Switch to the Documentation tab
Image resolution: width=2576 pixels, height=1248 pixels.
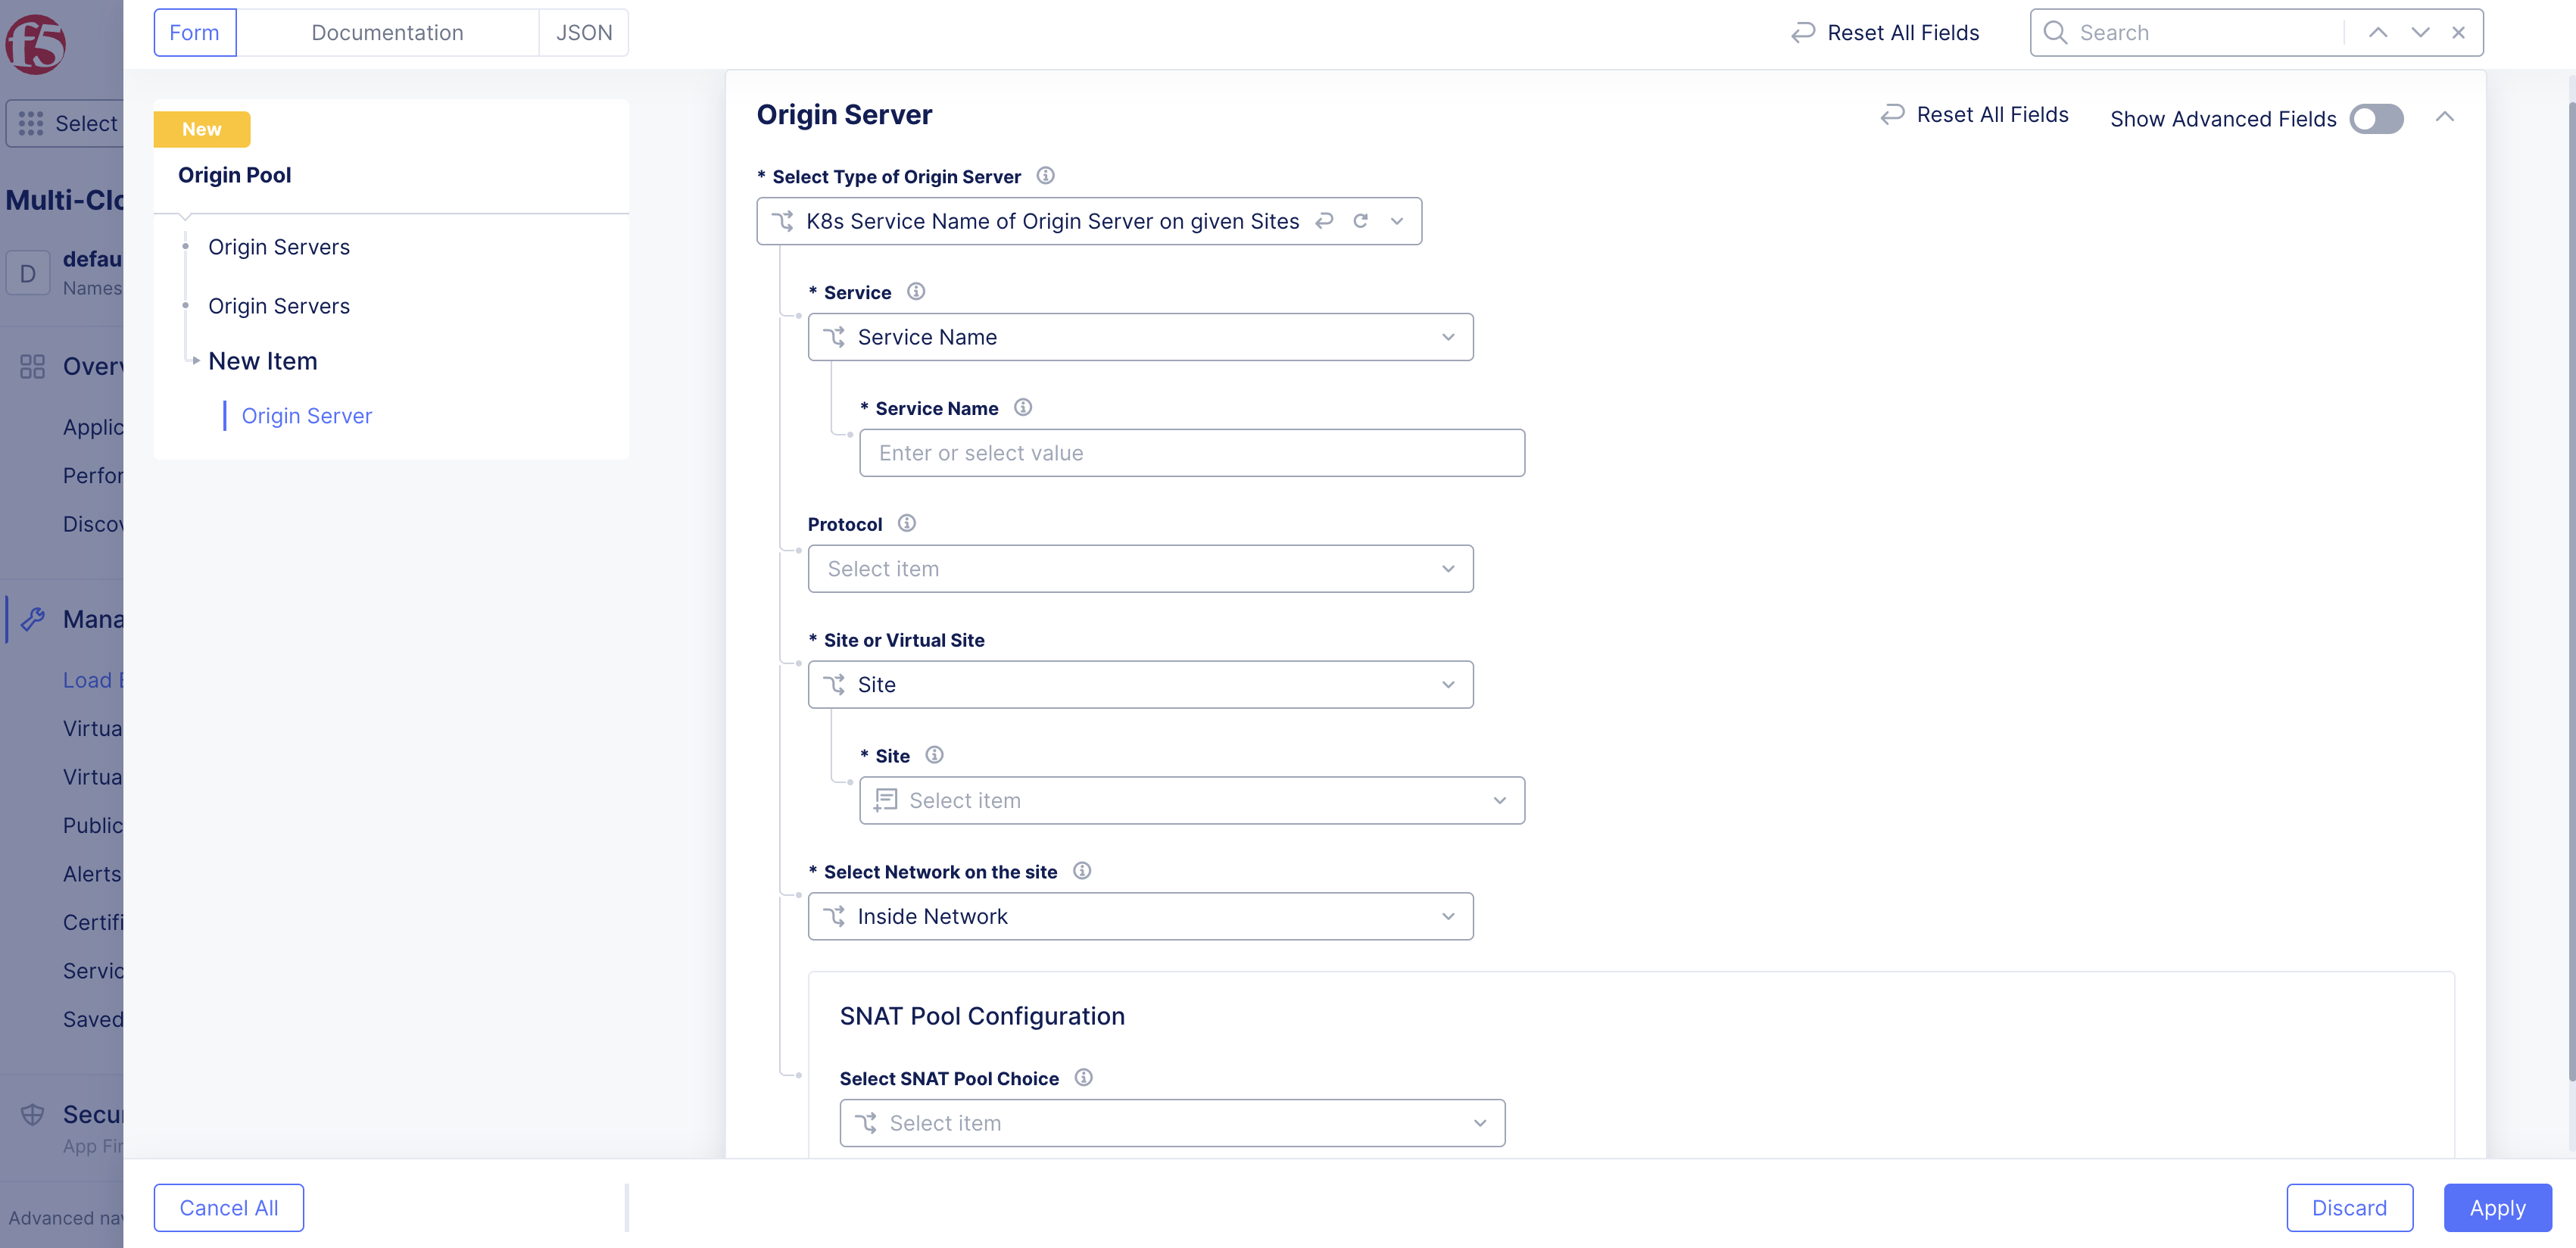[388, 32]
